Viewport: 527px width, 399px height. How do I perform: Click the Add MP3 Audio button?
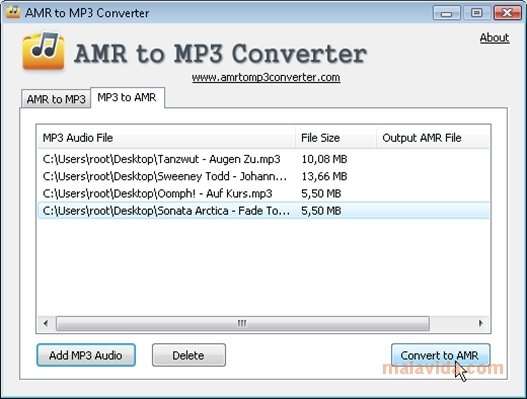[86, 355]
